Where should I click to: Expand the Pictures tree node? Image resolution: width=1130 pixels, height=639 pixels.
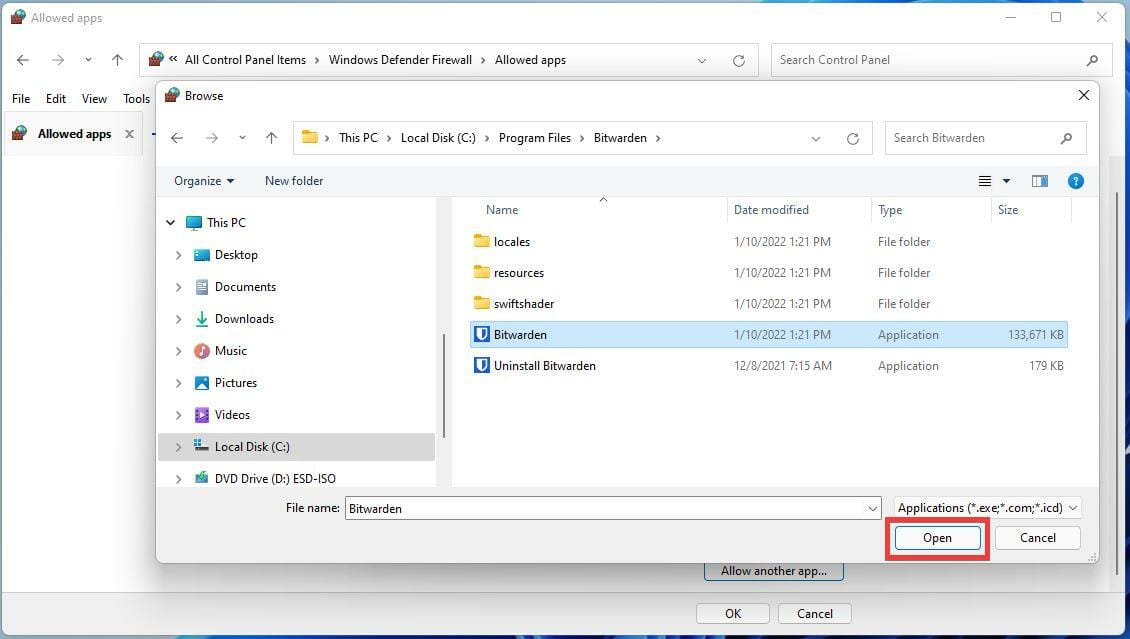(x=179, y=383)
